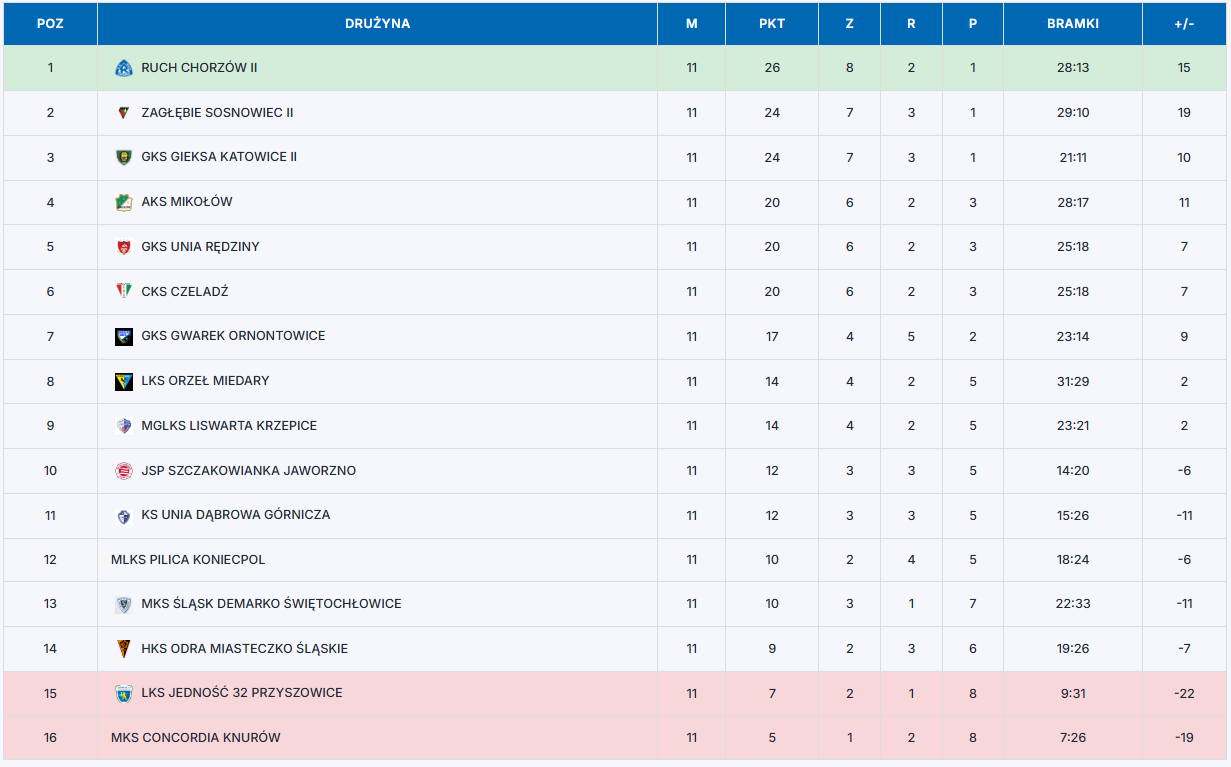Click the CKS Czeladź club crest
1231x767 pixels.
pos(123,292)
